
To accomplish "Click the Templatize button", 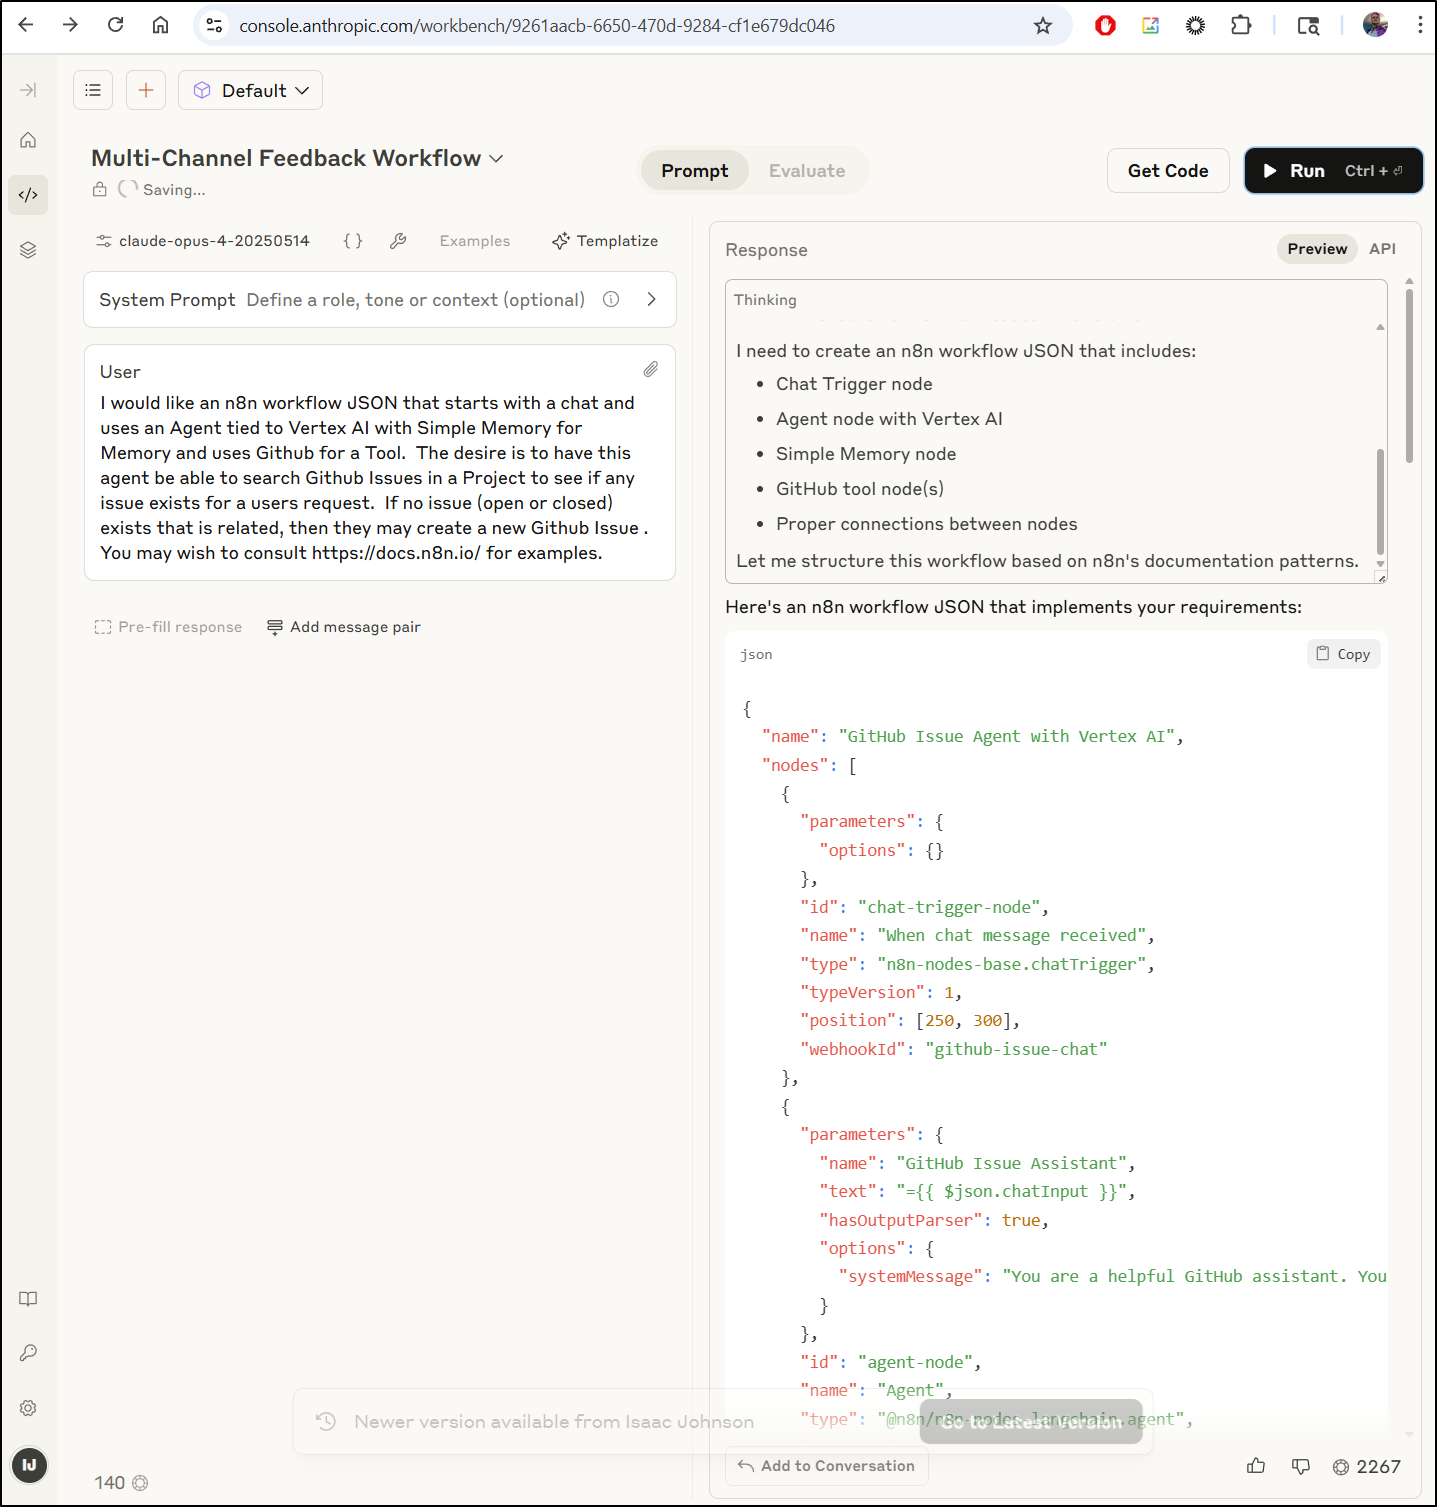I will click(605, 241).
